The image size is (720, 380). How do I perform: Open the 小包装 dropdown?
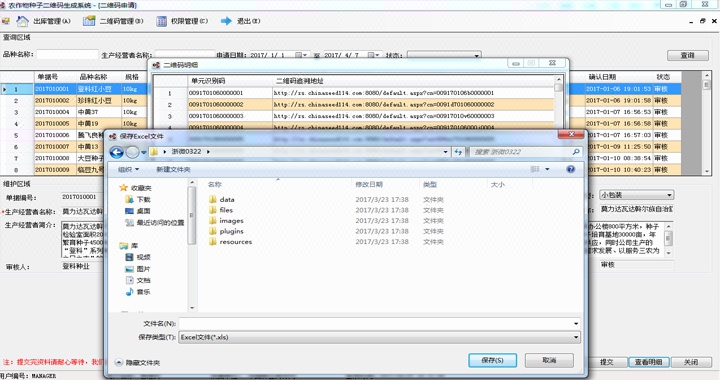click(x=636, y=195)
